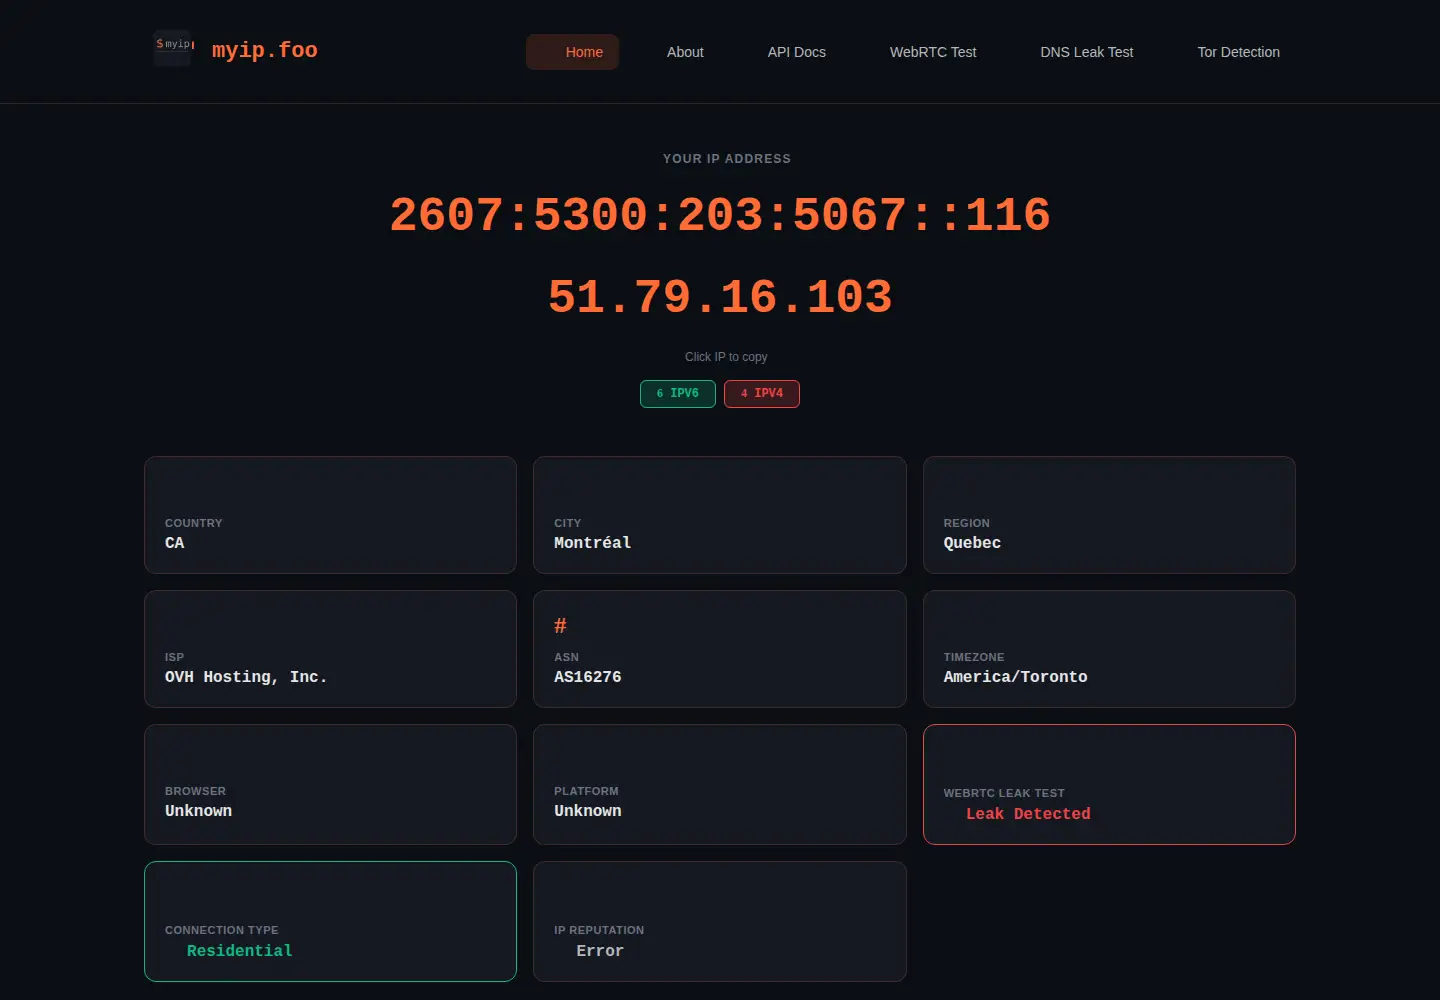Click the 'Residential' connection type value
This screenshot has width=1440, height=1000.
[240, 951]
